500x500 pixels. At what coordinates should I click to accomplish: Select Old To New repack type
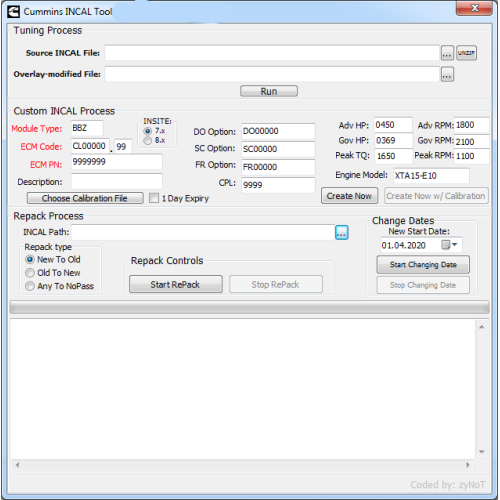pos(30,273)
